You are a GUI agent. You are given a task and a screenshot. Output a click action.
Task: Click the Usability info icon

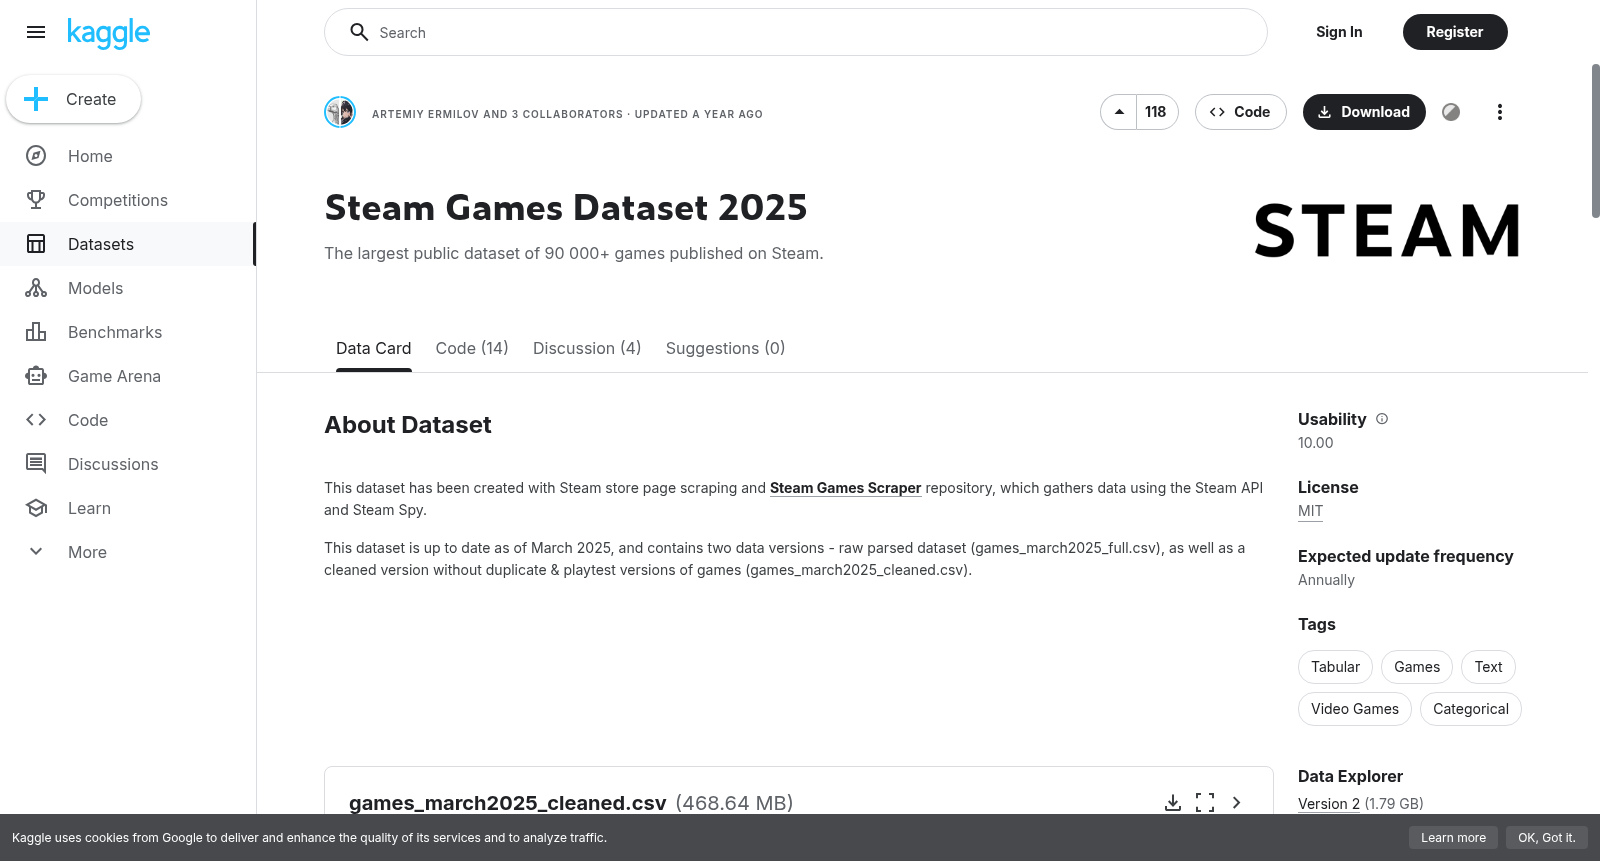click(x=1382, y=419)
